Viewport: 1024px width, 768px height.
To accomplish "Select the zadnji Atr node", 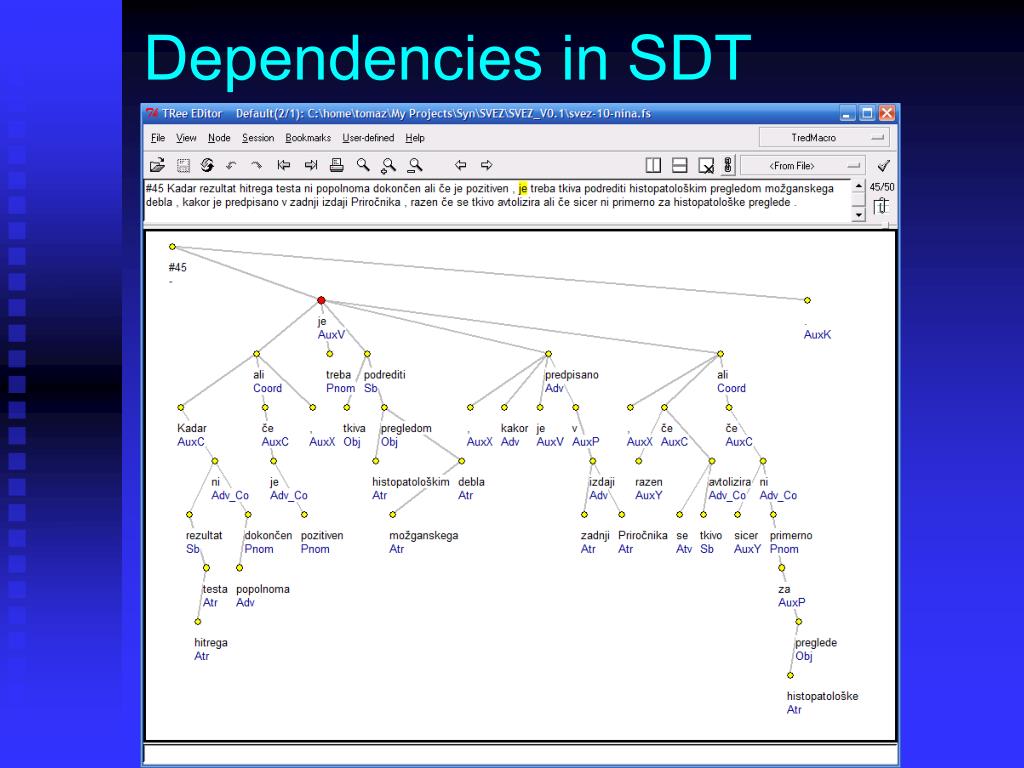I will click(x=584, y=515).
